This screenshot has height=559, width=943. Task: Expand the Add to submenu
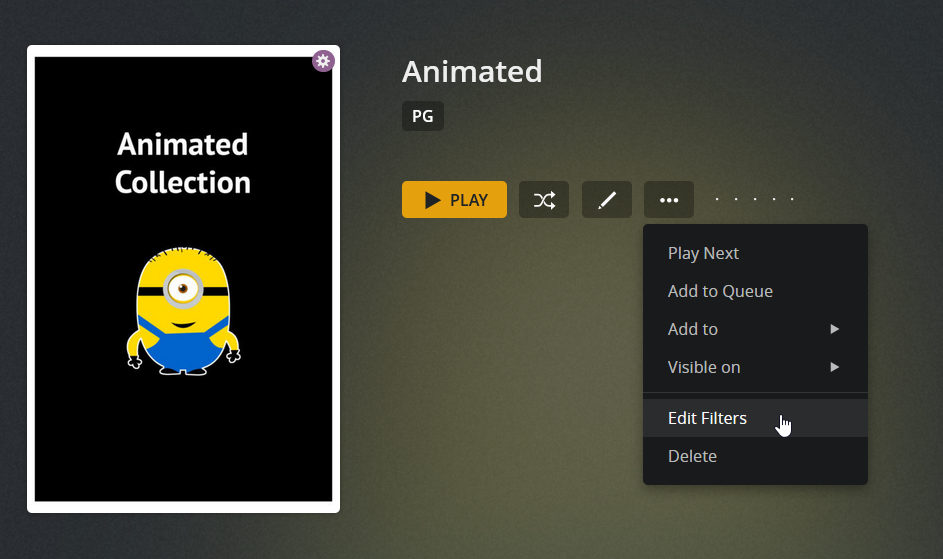[755, 329]
